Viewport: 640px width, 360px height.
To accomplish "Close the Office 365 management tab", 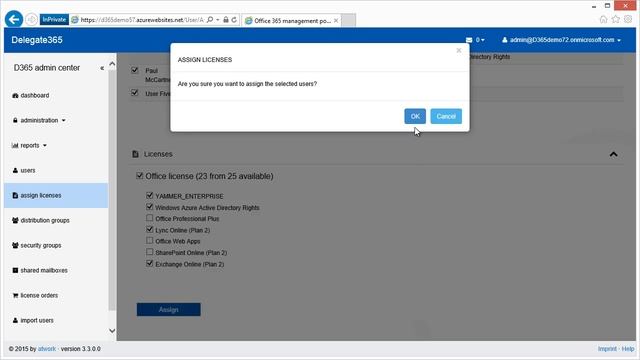I will (336, 20).
